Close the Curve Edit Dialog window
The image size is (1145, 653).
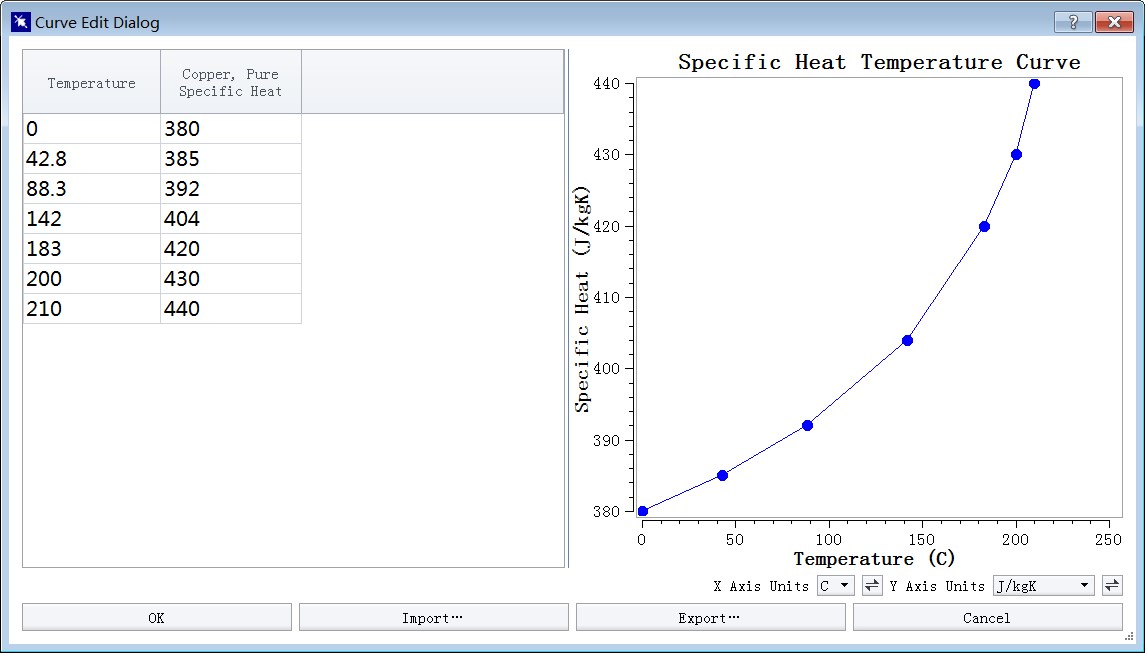pos(1113,22)
